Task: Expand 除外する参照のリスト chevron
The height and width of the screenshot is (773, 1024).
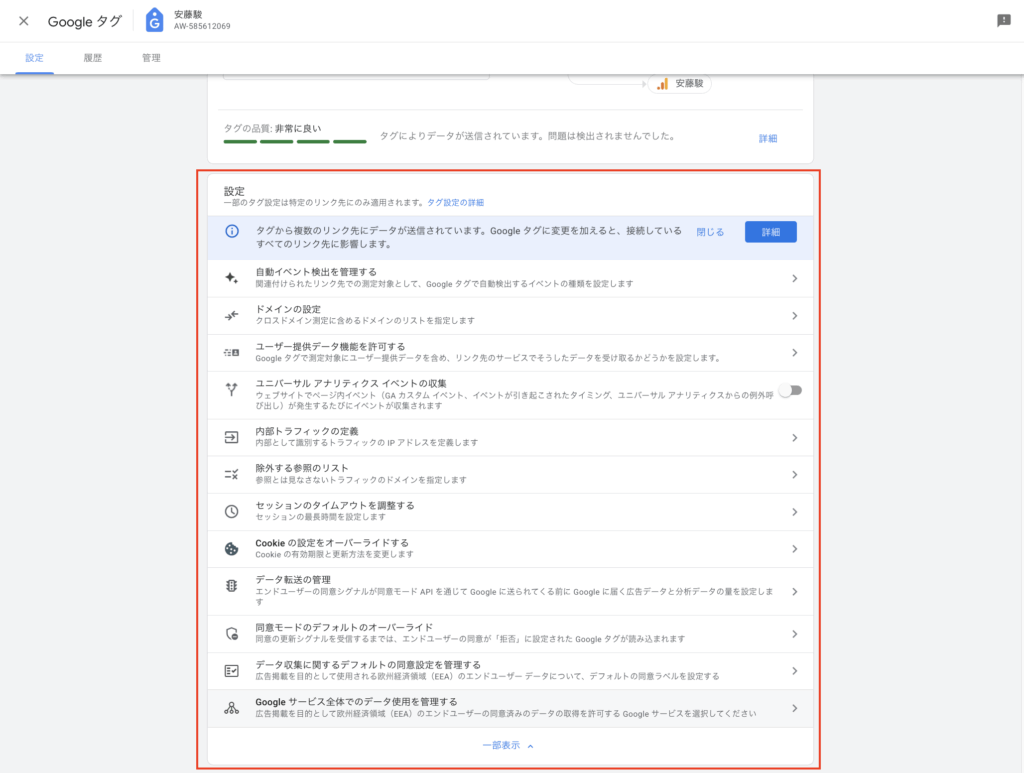Action: [x=794, y=475]
